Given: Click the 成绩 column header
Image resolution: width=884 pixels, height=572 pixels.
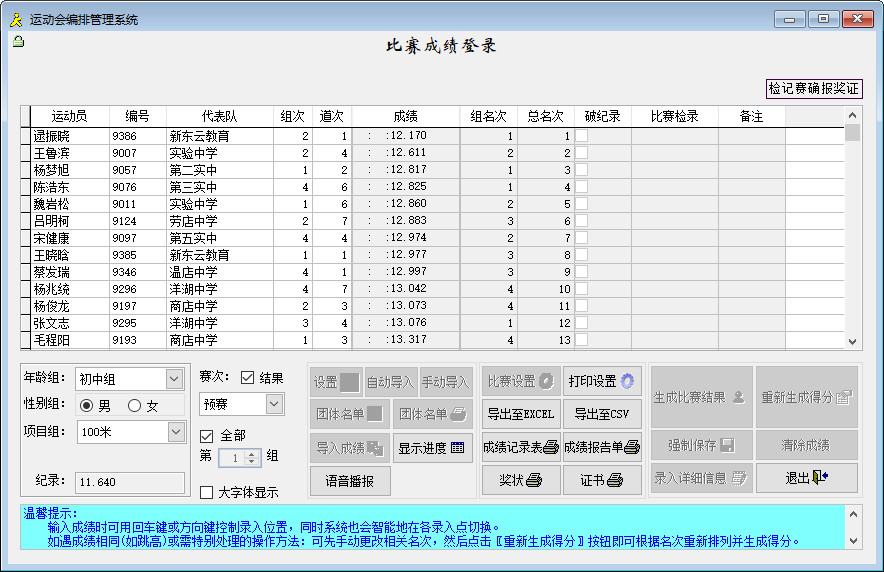Looking at the screenshot, I should [405, 117].
